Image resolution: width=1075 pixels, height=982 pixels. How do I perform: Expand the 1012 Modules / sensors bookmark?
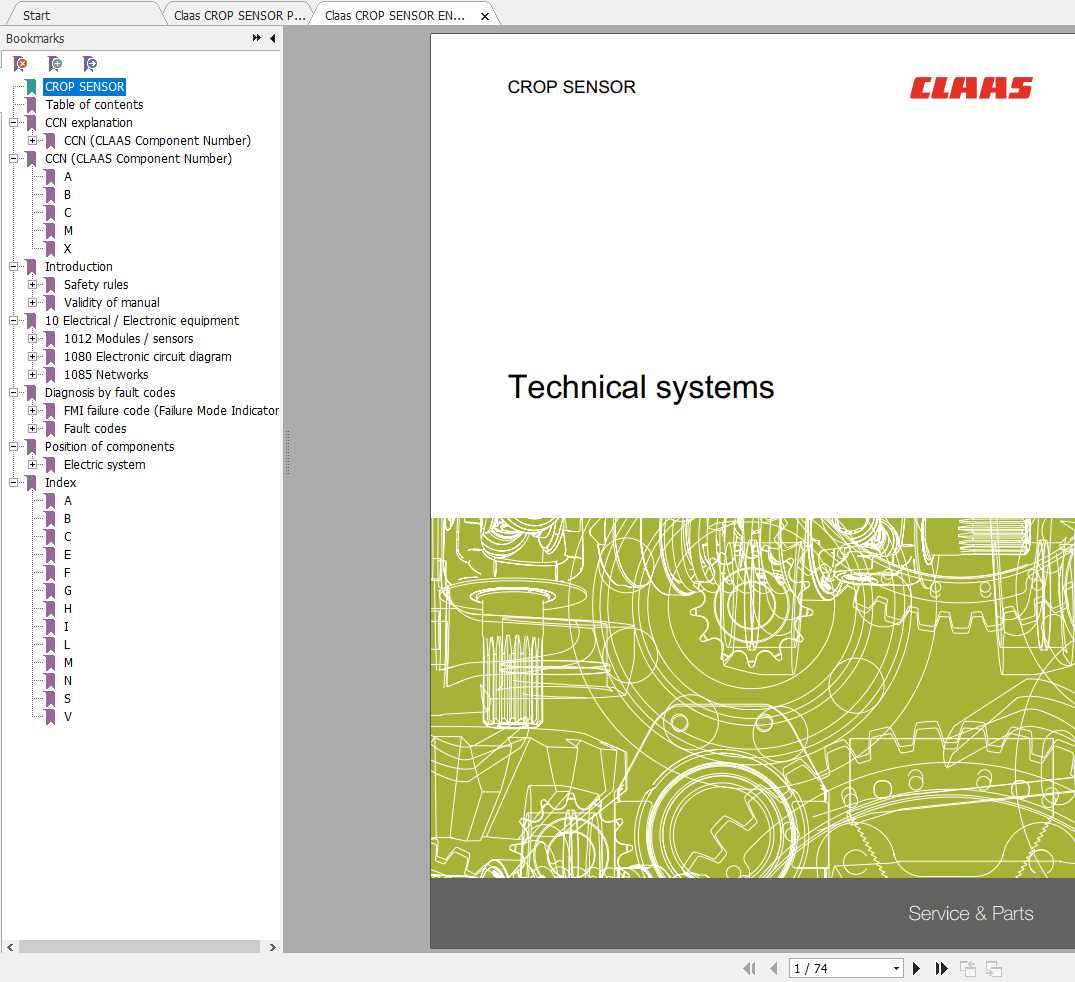33,338
